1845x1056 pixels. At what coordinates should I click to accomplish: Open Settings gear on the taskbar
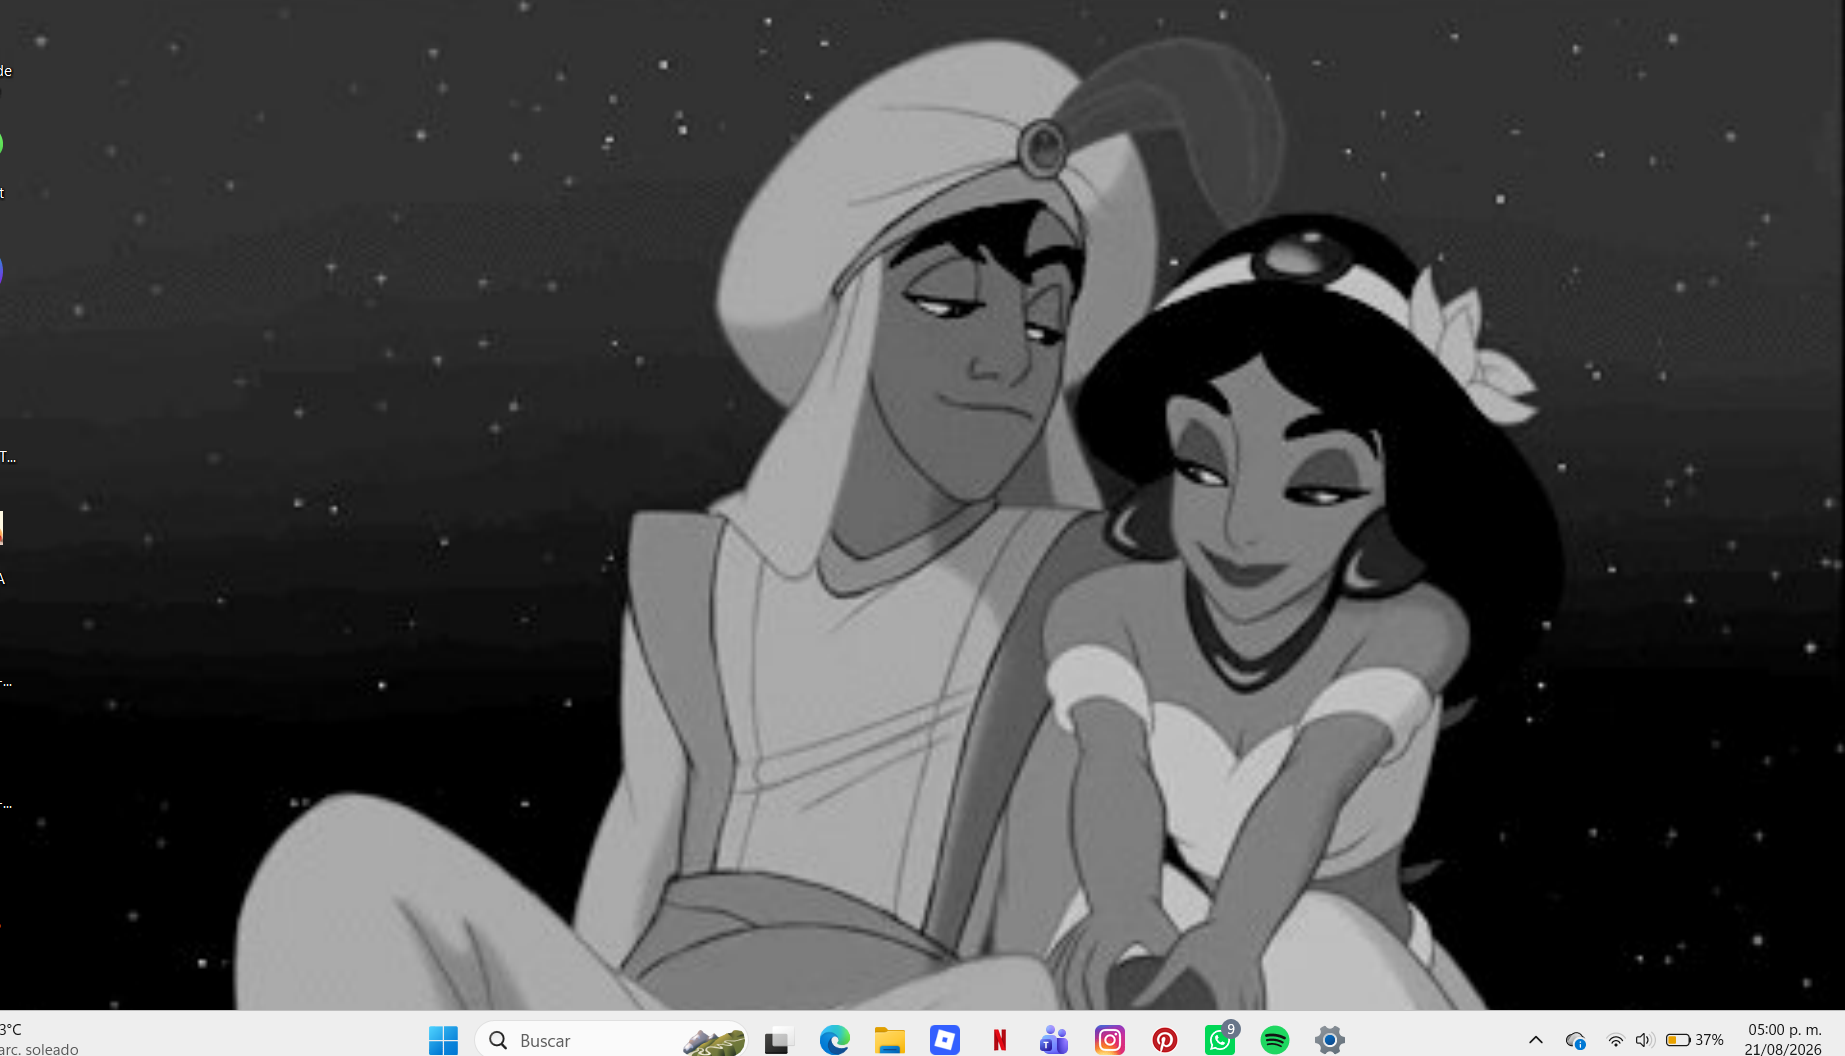point(1330,1040)
